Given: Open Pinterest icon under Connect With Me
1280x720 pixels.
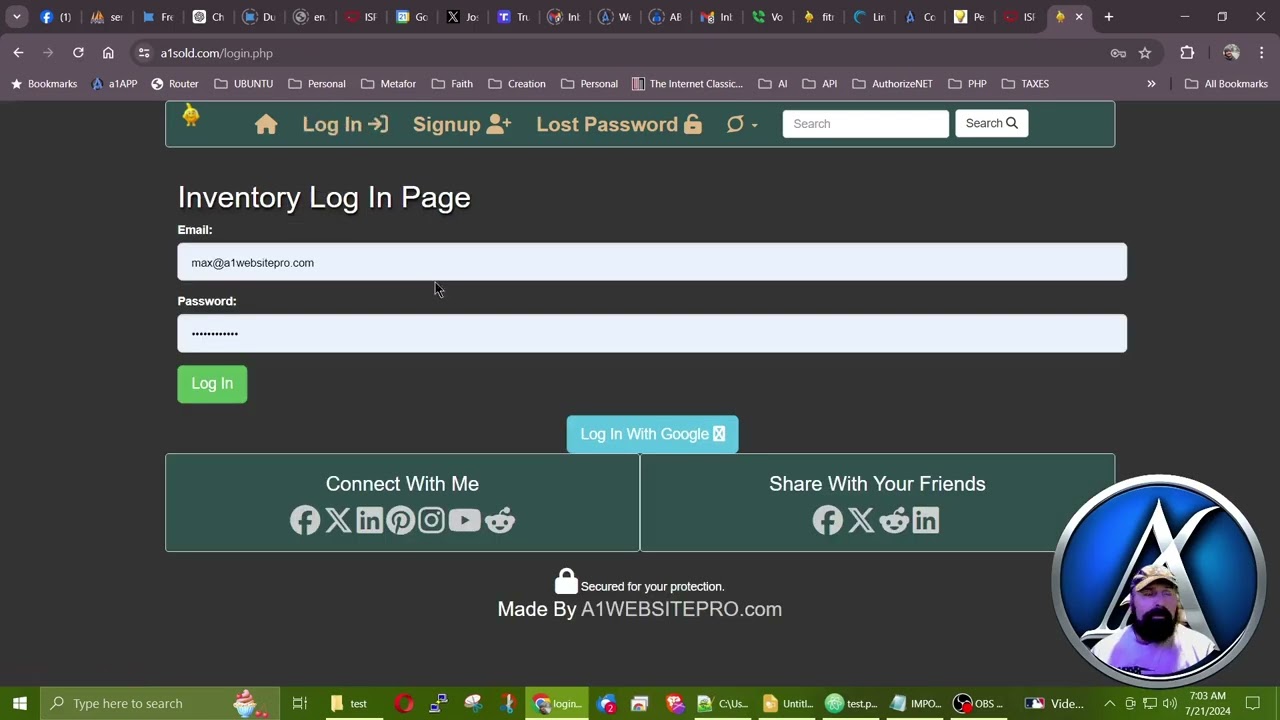Looking at the screenshot, I should 401,520.
